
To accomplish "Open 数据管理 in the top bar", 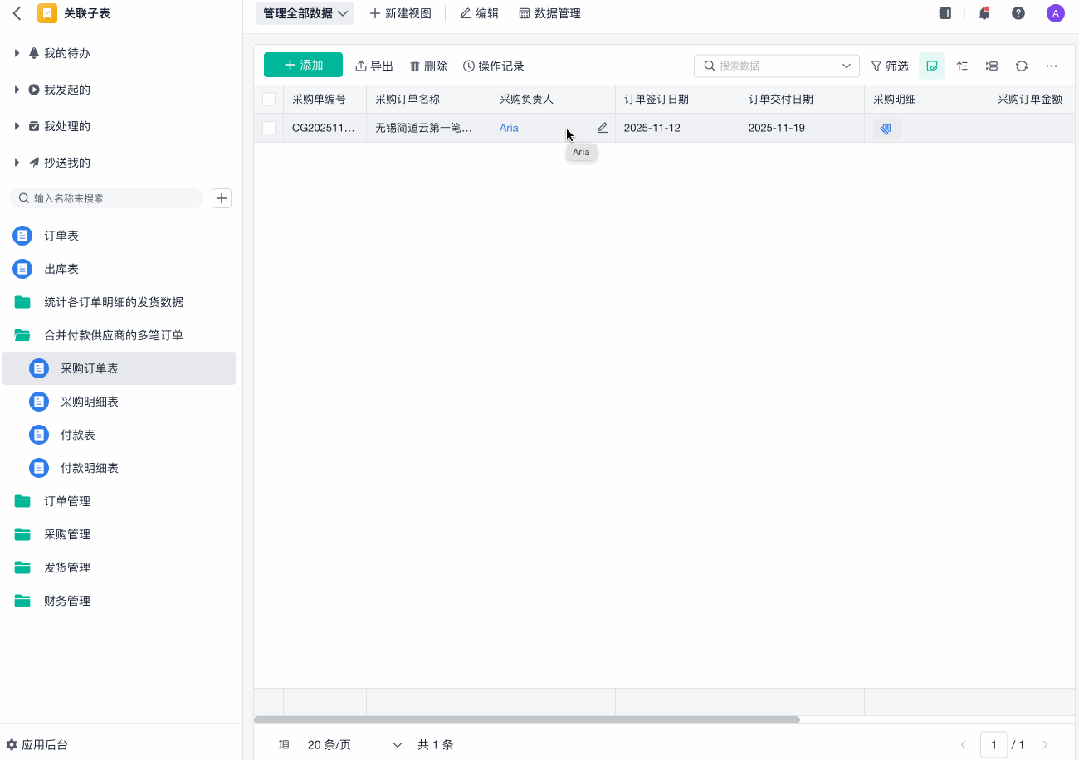I will pos(550,13).
